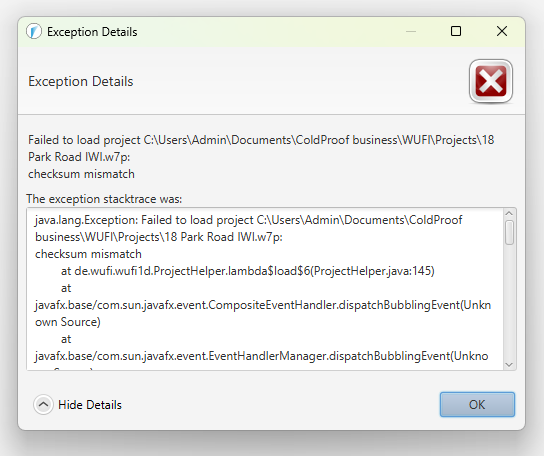544x456 pixels.
Task: Click the stacktrace scrollbar down arrow
Action: (509, 364)
